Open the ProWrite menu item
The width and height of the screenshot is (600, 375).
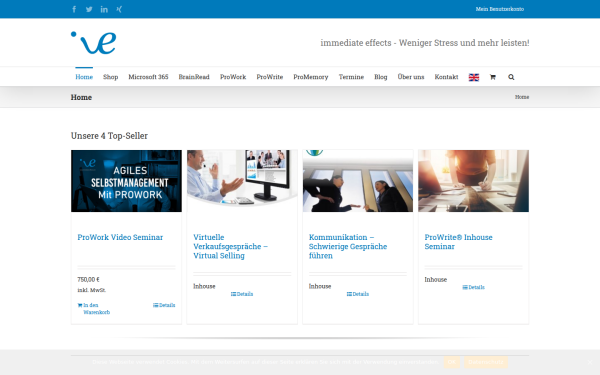(x=270, y=77)
